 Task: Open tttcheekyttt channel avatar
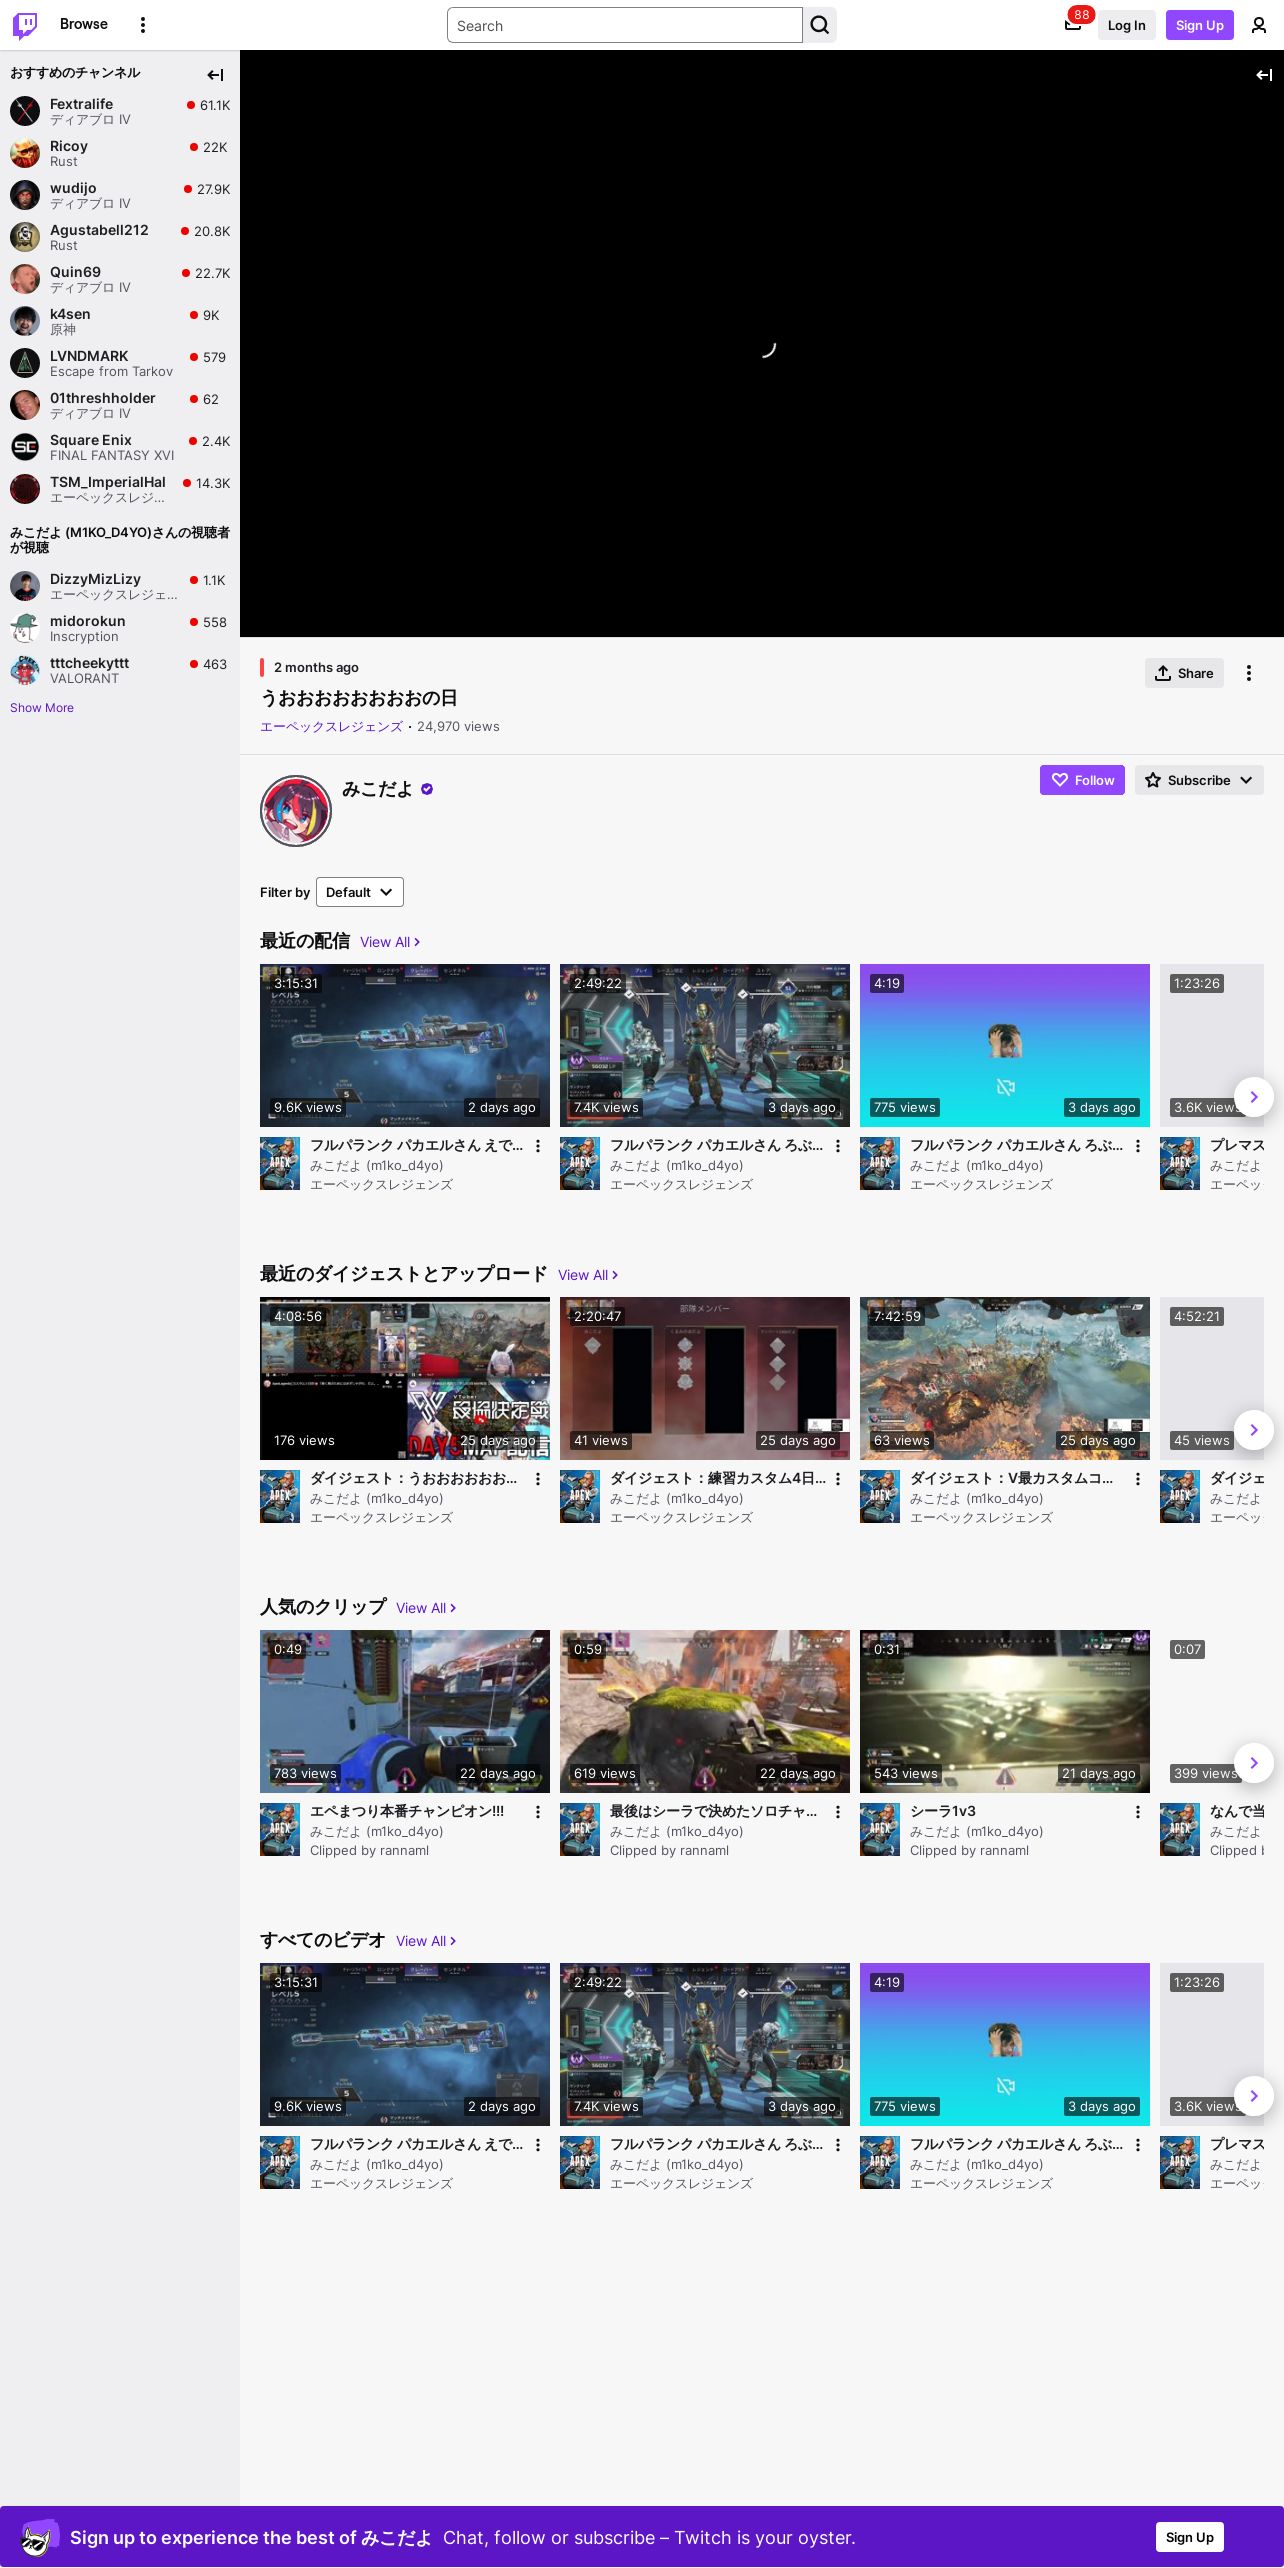pos(25,670)
